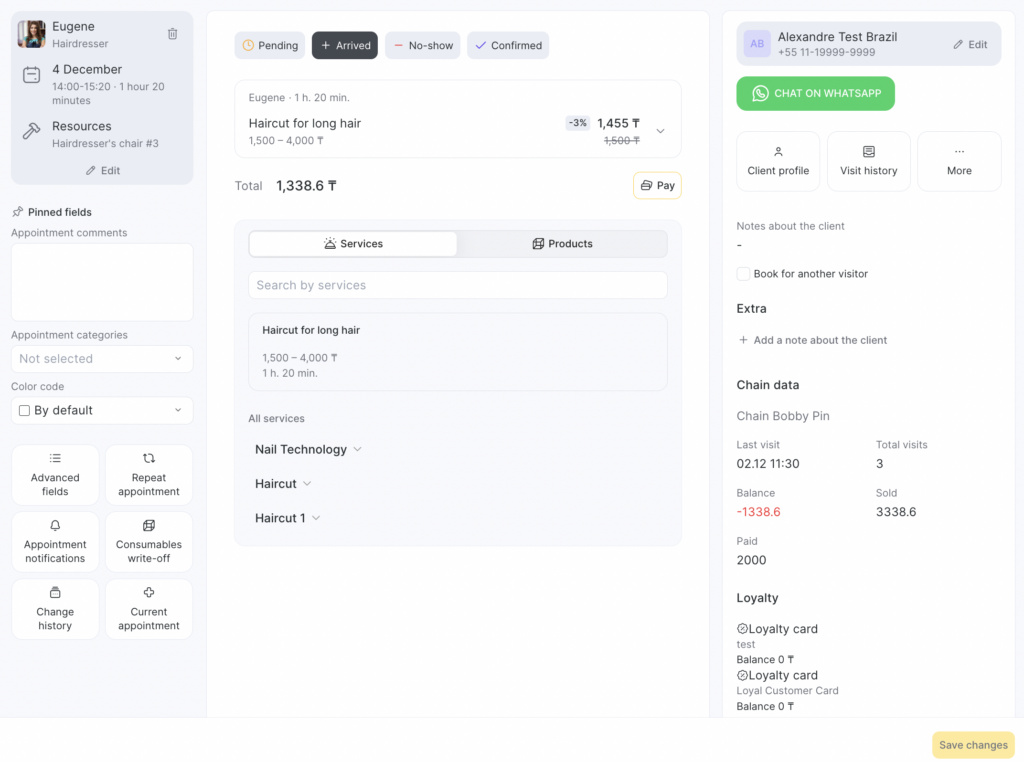Check Book for another visitor

click(744, 274)
